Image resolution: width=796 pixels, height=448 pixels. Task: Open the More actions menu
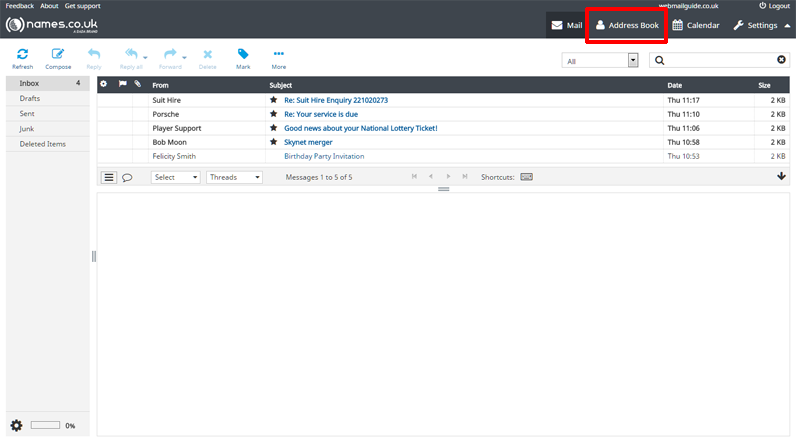(x=279, y=58)
